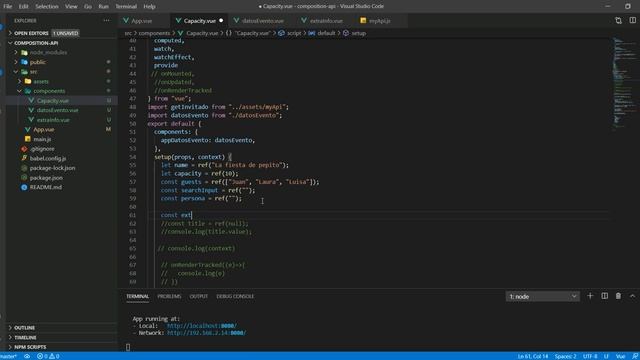Open the Run menu
Viewport: 640px width, 360px height.
tap(103, 7)
